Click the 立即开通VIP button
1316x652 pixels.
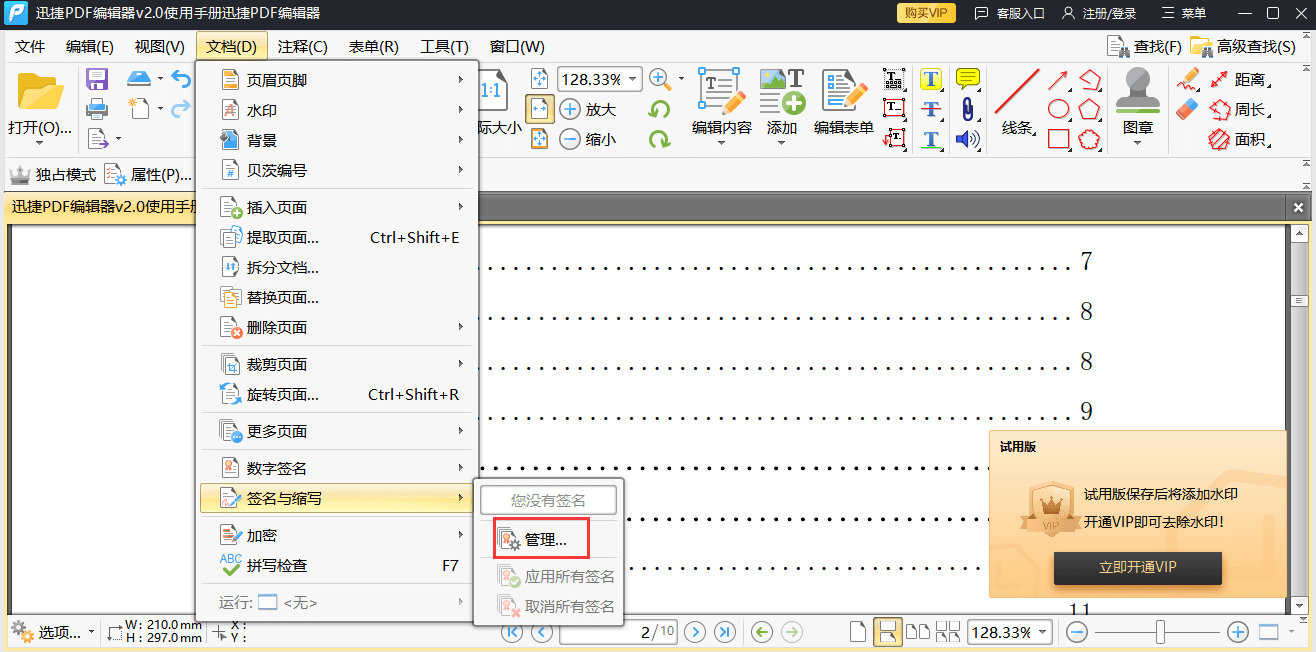pos(1137,567)
